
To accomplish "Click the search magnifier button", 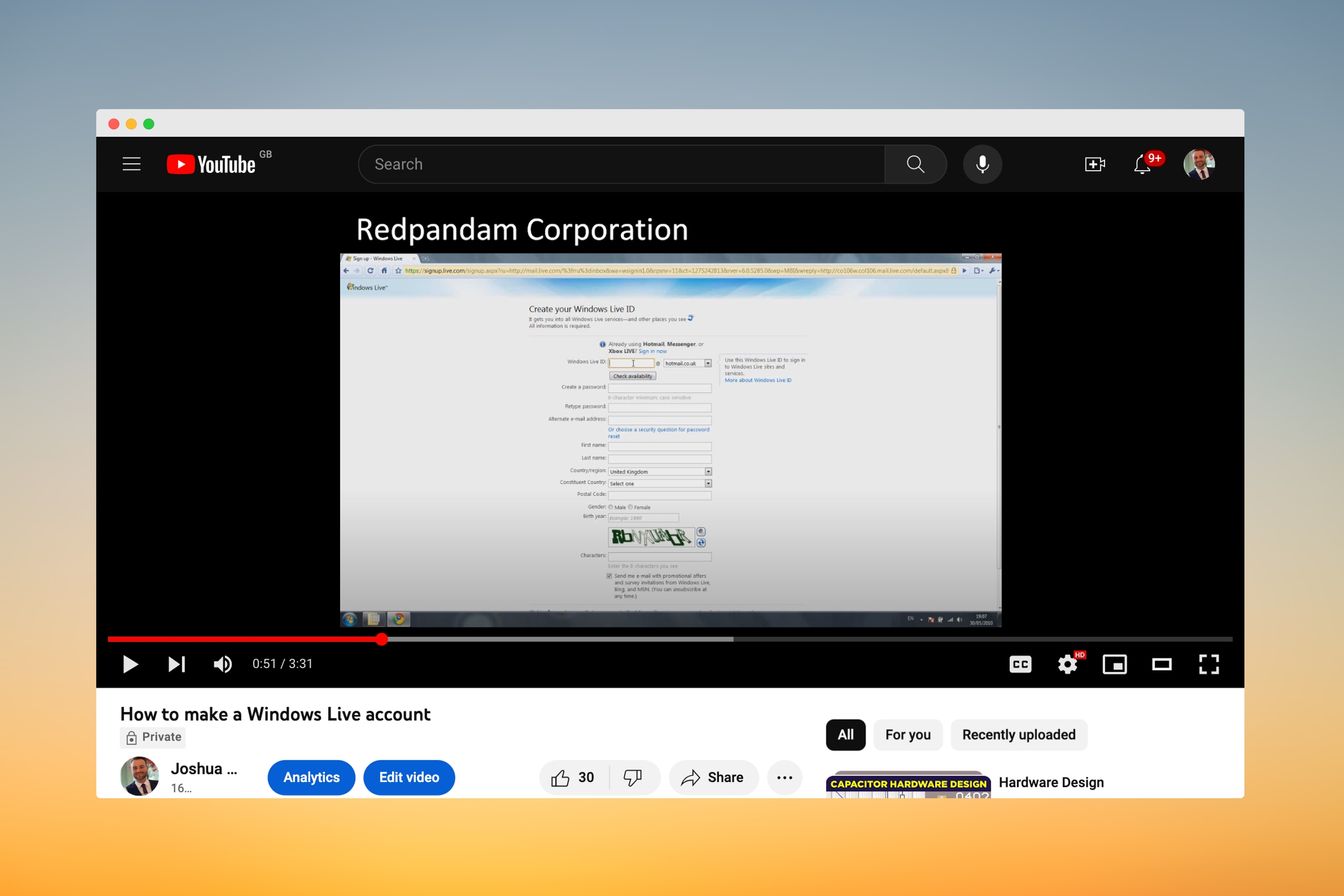I will click(x=915, y=164).
